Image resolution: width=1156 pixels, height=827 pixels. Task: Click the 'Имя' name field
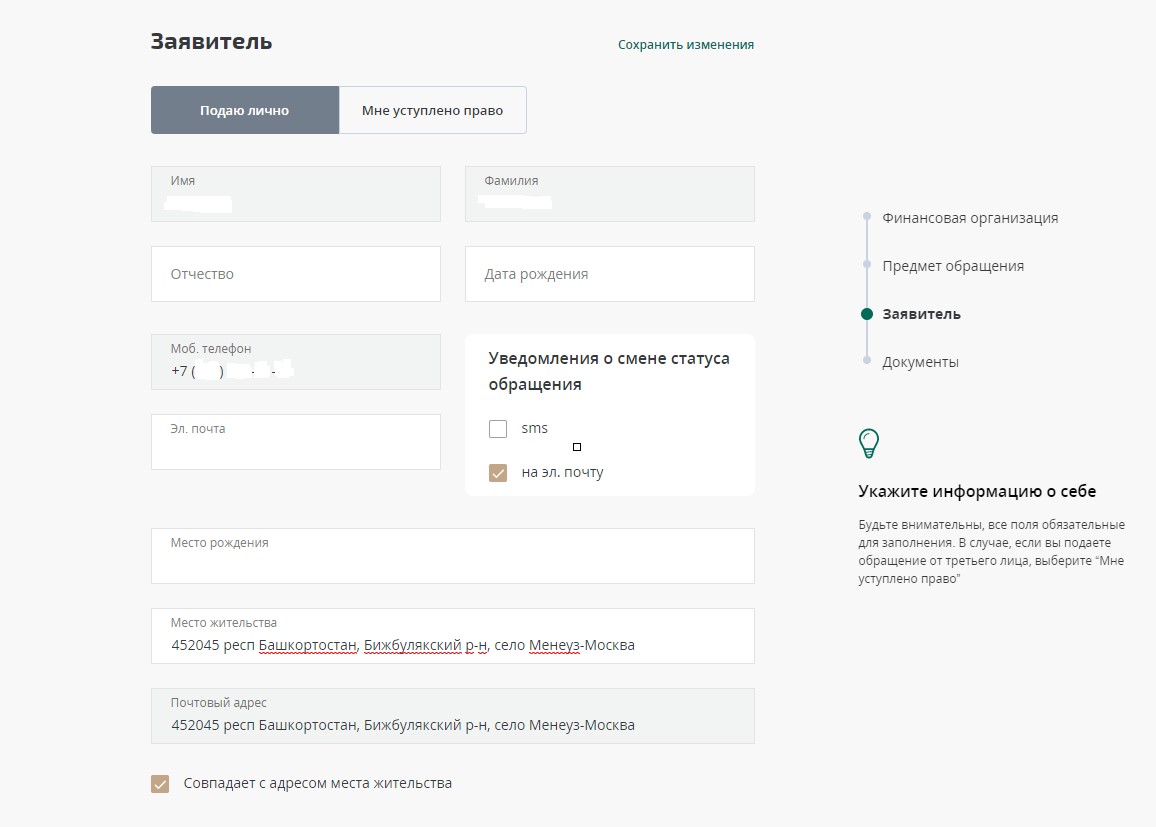coord(295,194)
